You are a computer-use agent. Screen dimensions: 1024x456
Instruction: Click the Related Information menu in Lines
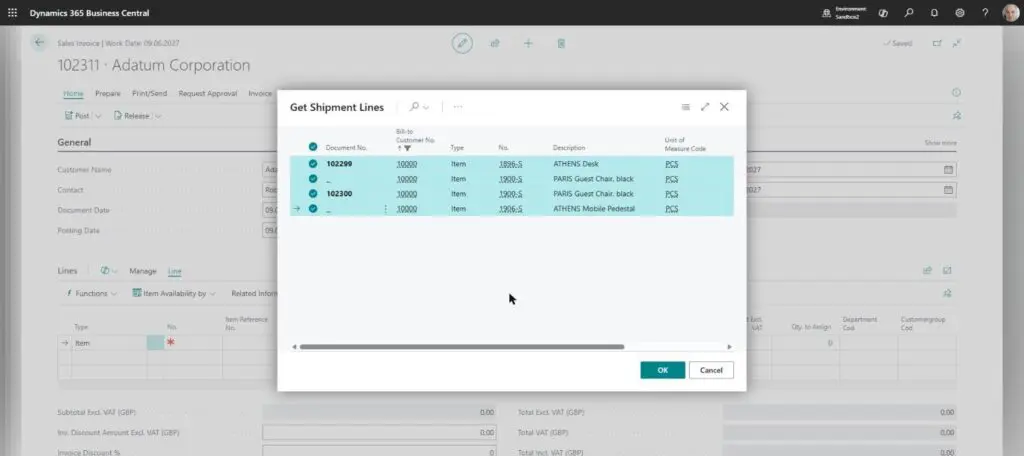click(x=254, y=293)
